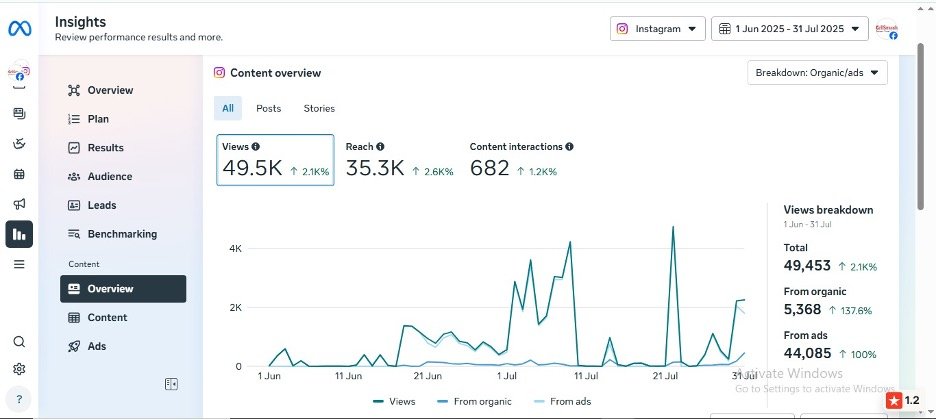The width and height of the screenshot is (936, 420).
Task: Open the Instagram platform dropdown
Action: click(657, 29)
